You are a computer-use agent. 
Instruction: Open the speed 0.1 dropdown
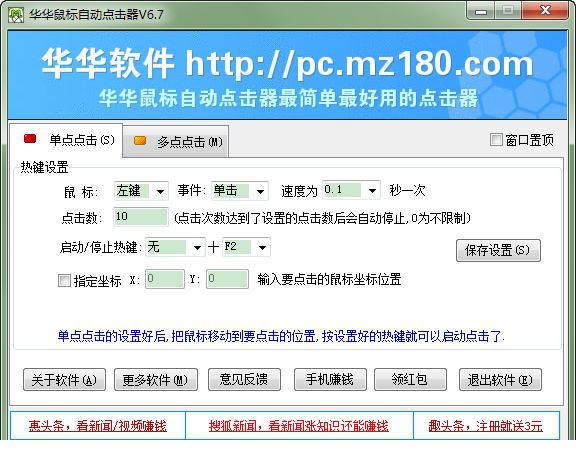[x=351, y=190]
